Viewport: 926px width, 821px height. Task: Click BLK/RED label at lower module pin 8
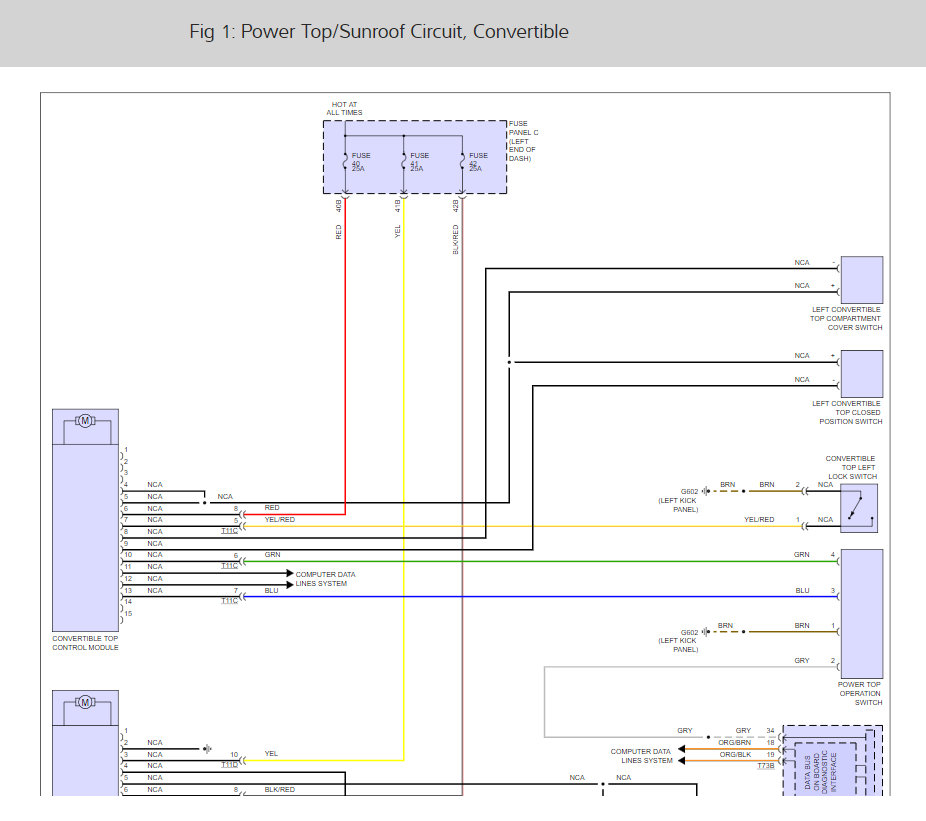coord(279,789)
